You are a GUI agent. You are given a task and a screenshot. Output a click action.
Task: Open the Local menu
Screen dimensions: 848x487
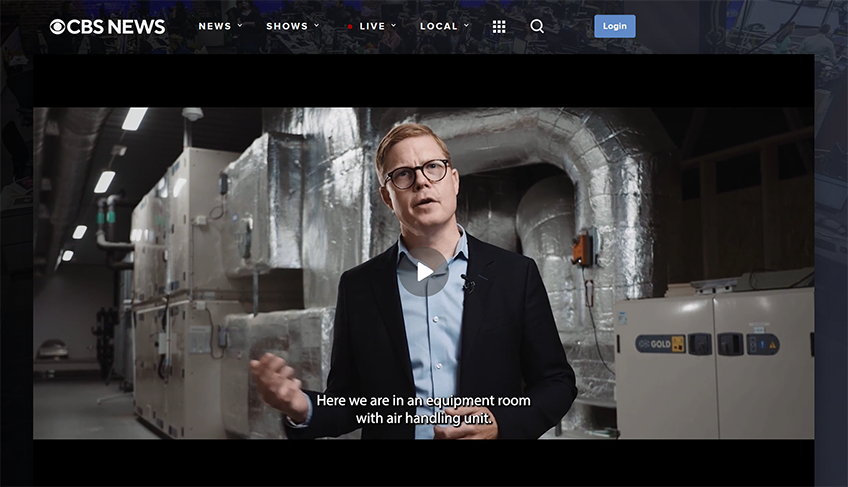439,26
